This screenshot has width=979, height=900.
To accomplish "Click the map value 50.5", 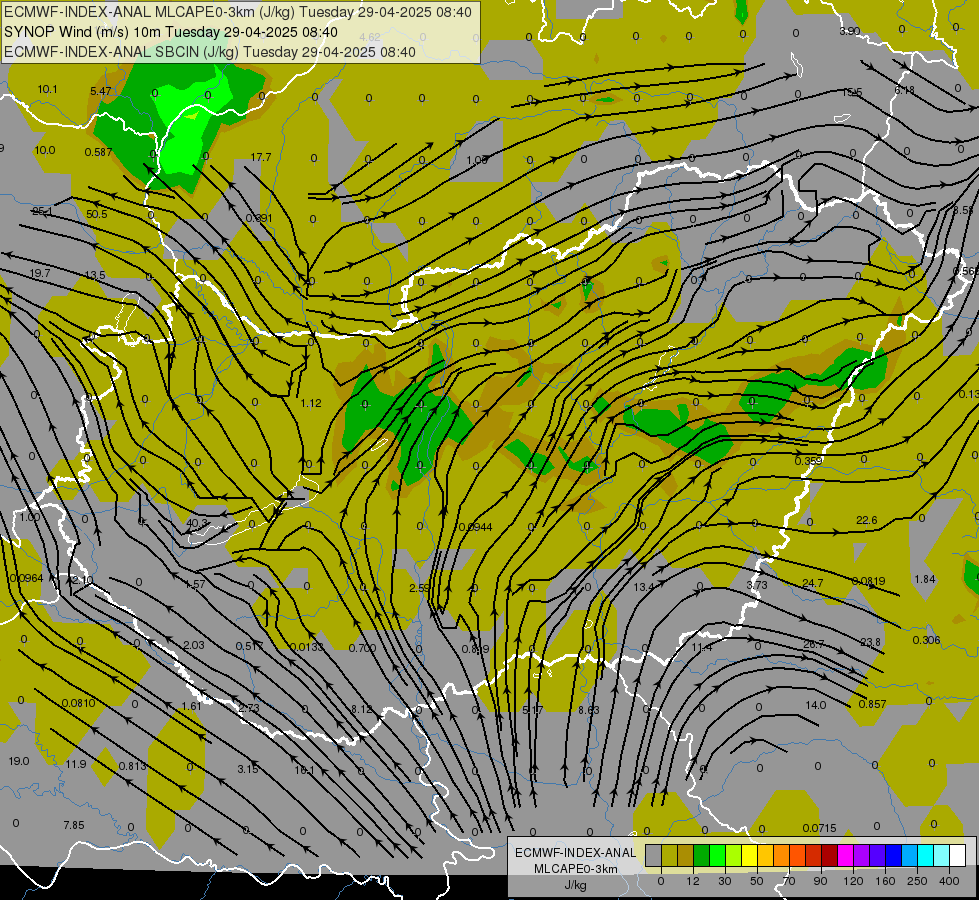I will [97, 214].
